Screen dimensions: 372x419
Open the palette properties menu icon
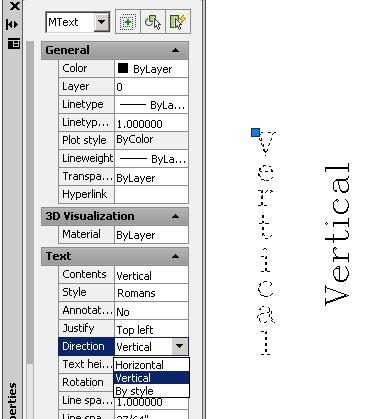point(14,43)
